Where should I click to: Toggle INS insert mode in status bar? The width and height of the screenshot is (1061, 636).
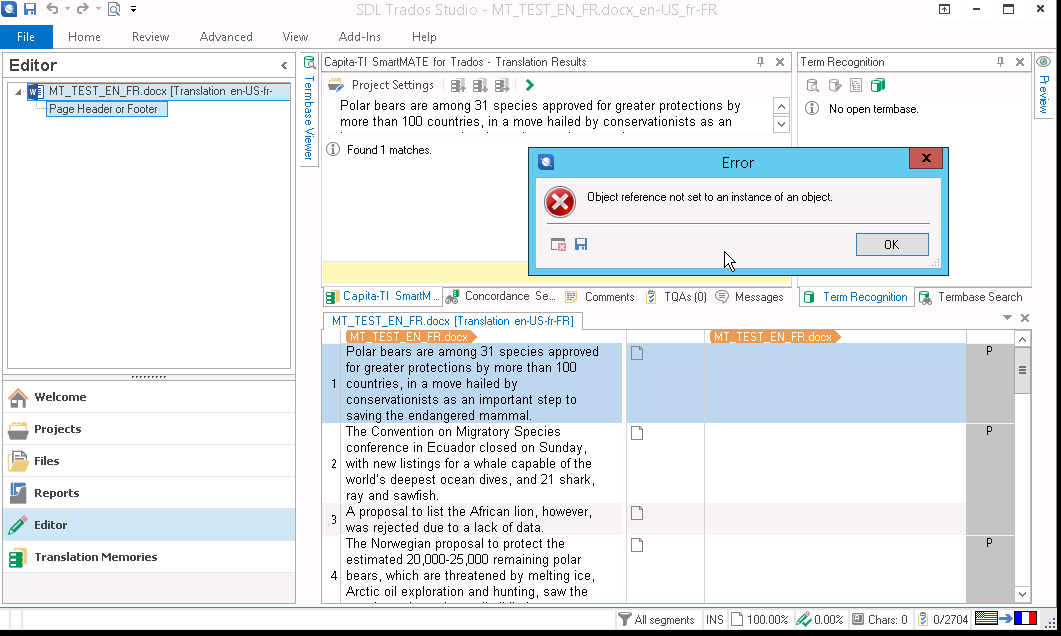(714, 620)
